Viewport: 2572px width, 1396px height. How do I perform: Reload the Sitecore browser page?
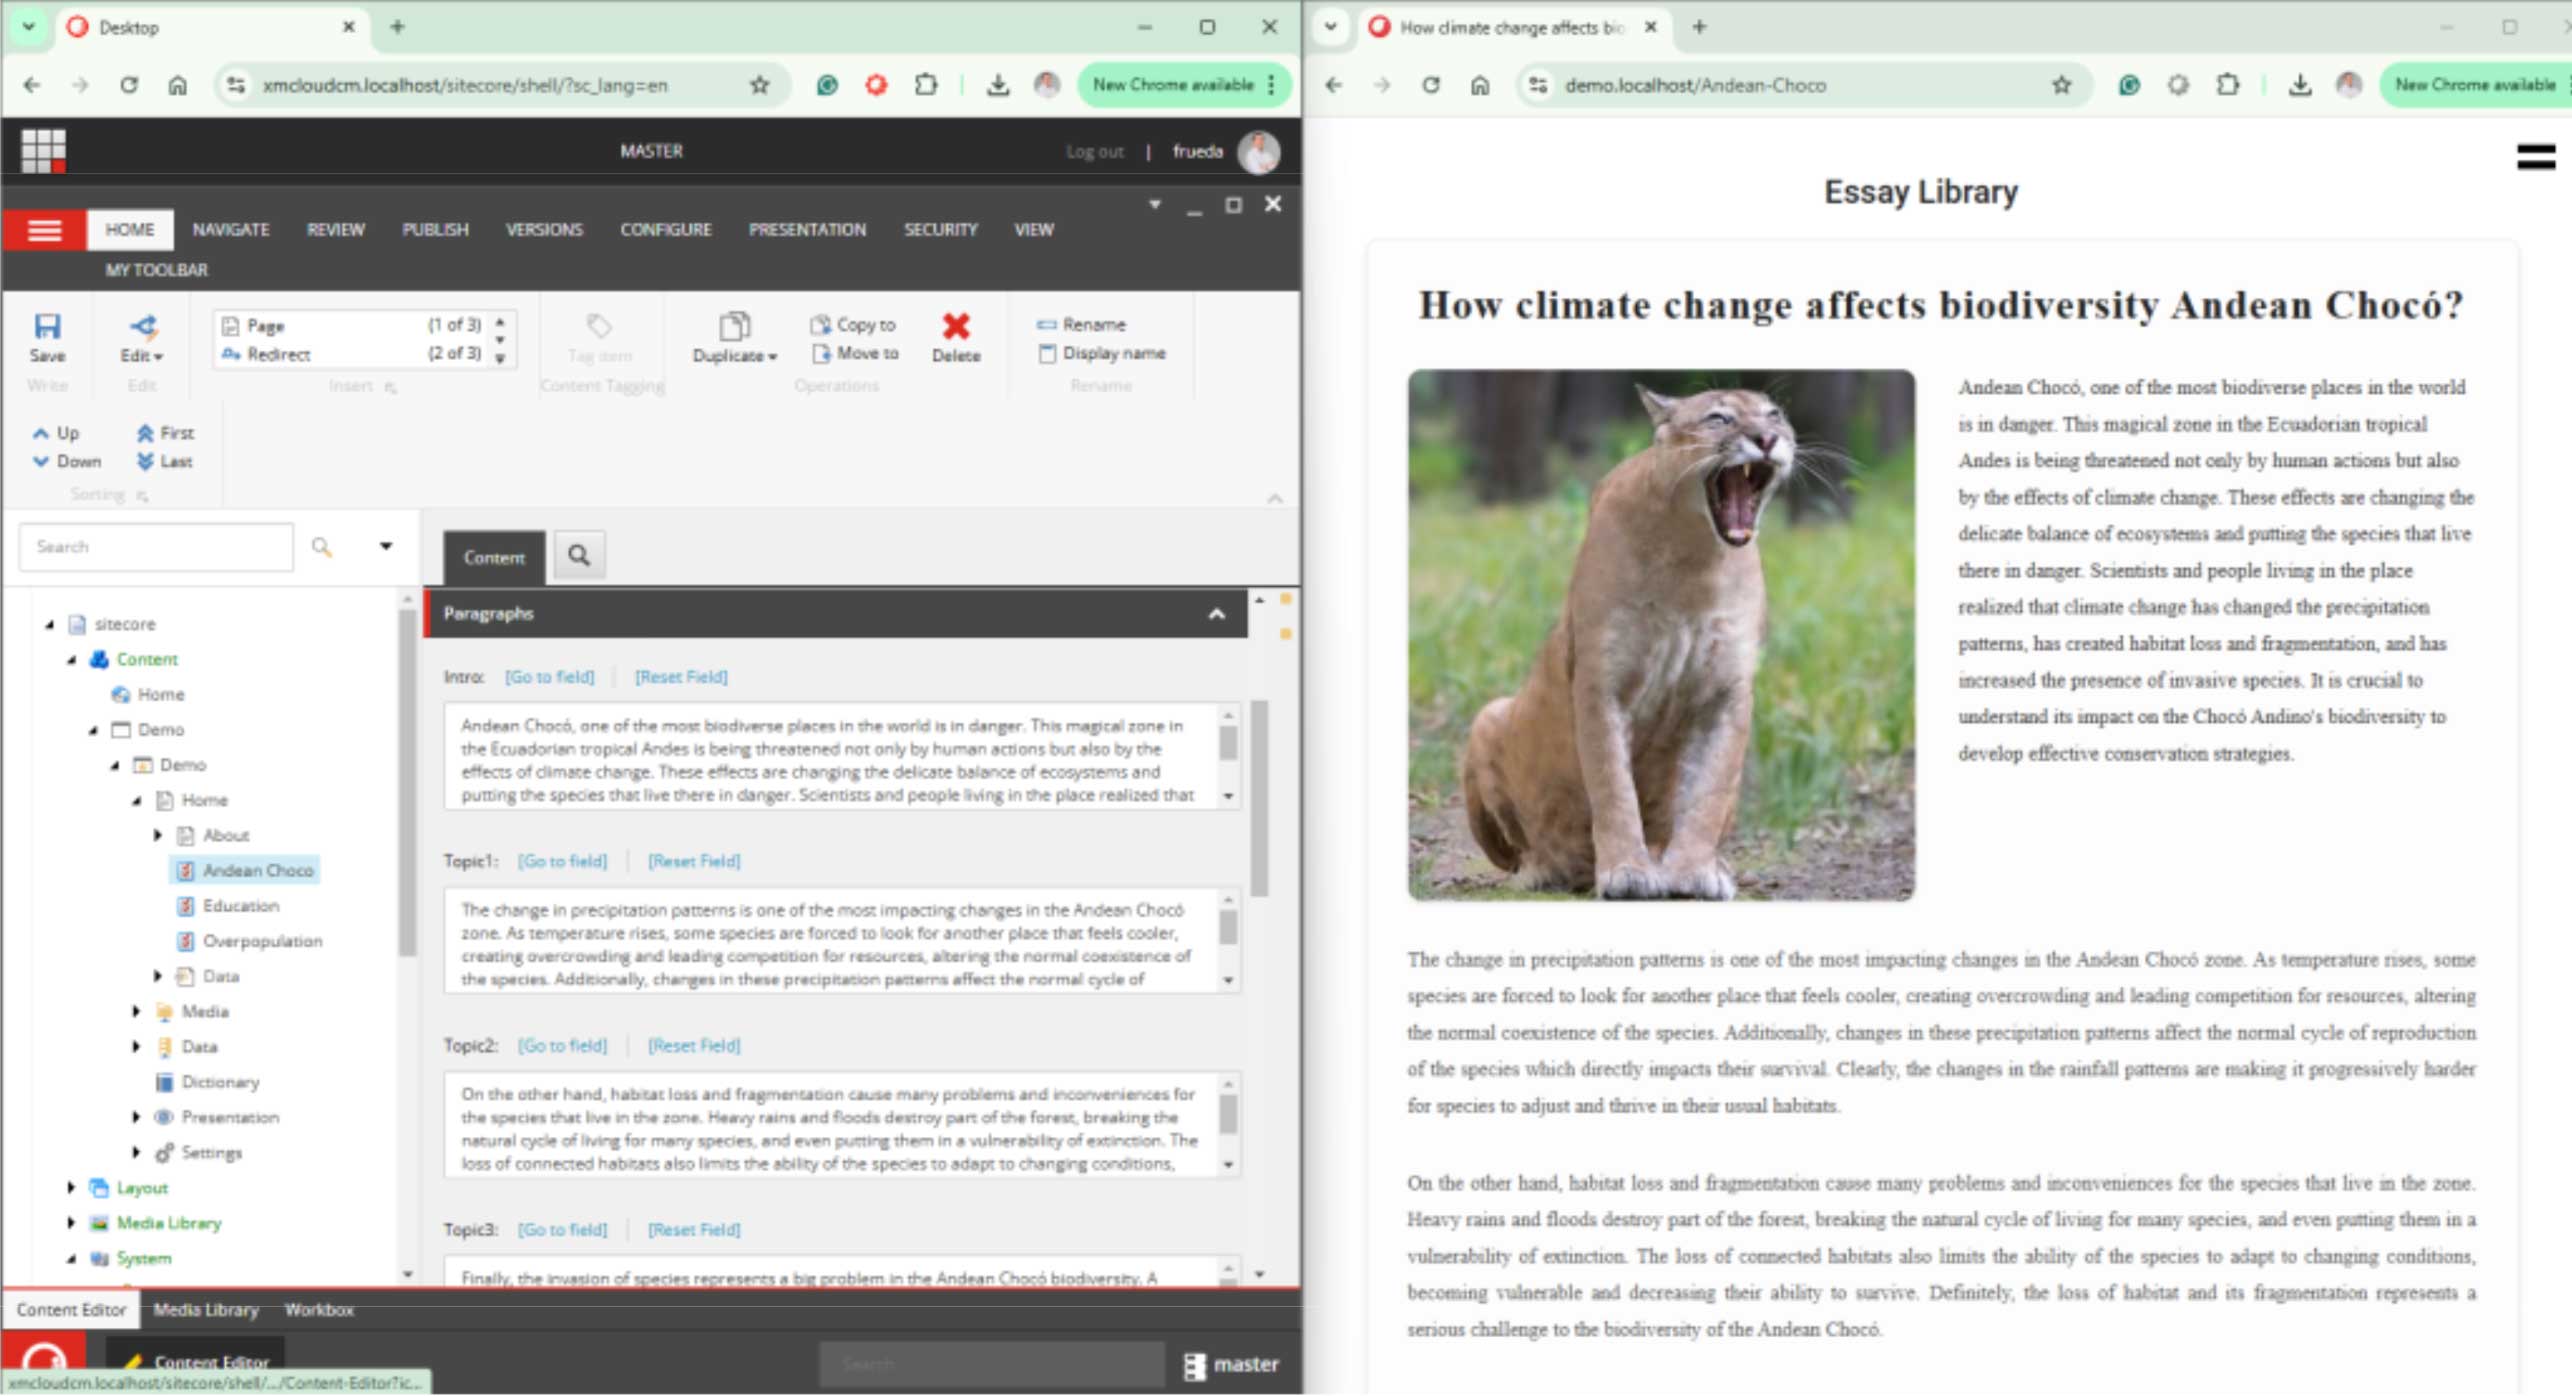(129, 85)
